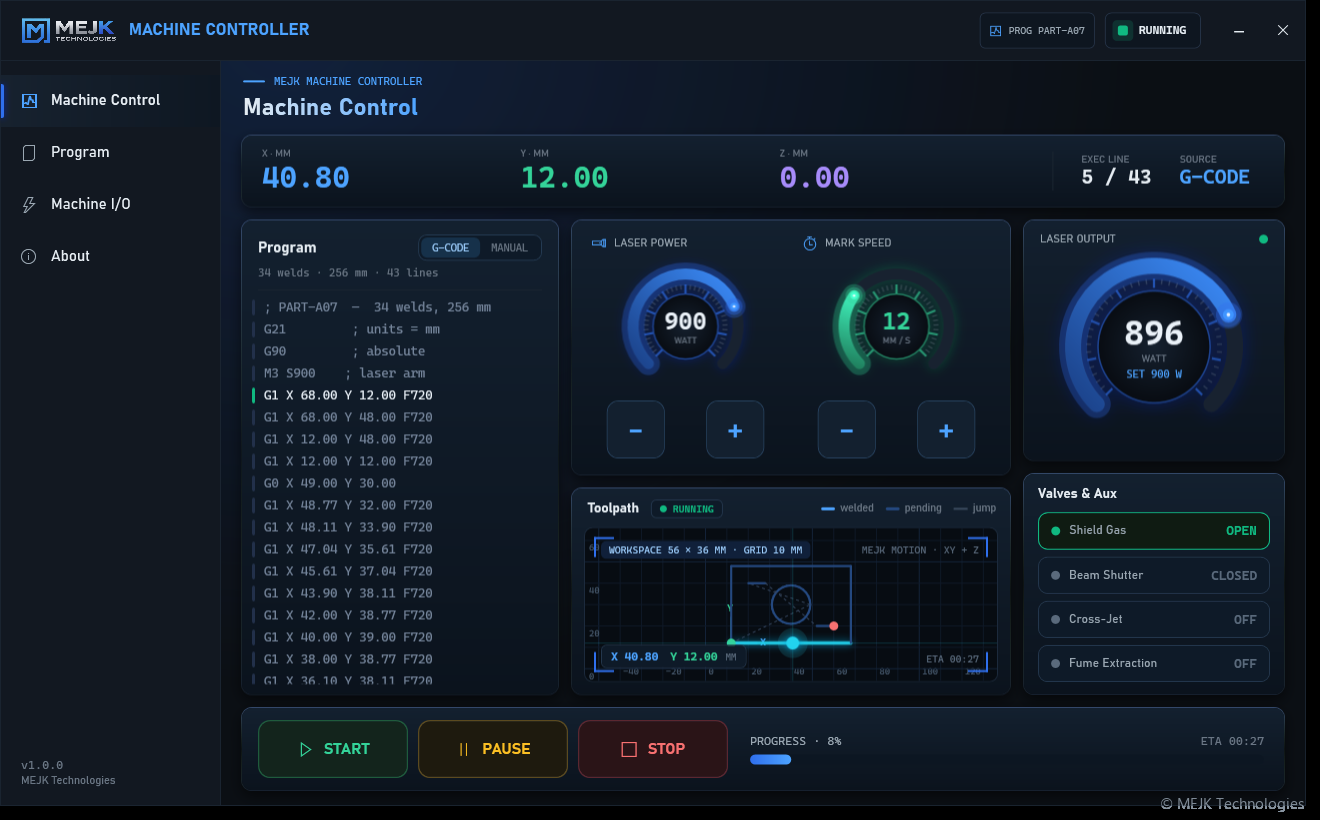Open the Machine Control page
Image resolution: width=1320 pixels, height=820 pixels.
[110, 100]
